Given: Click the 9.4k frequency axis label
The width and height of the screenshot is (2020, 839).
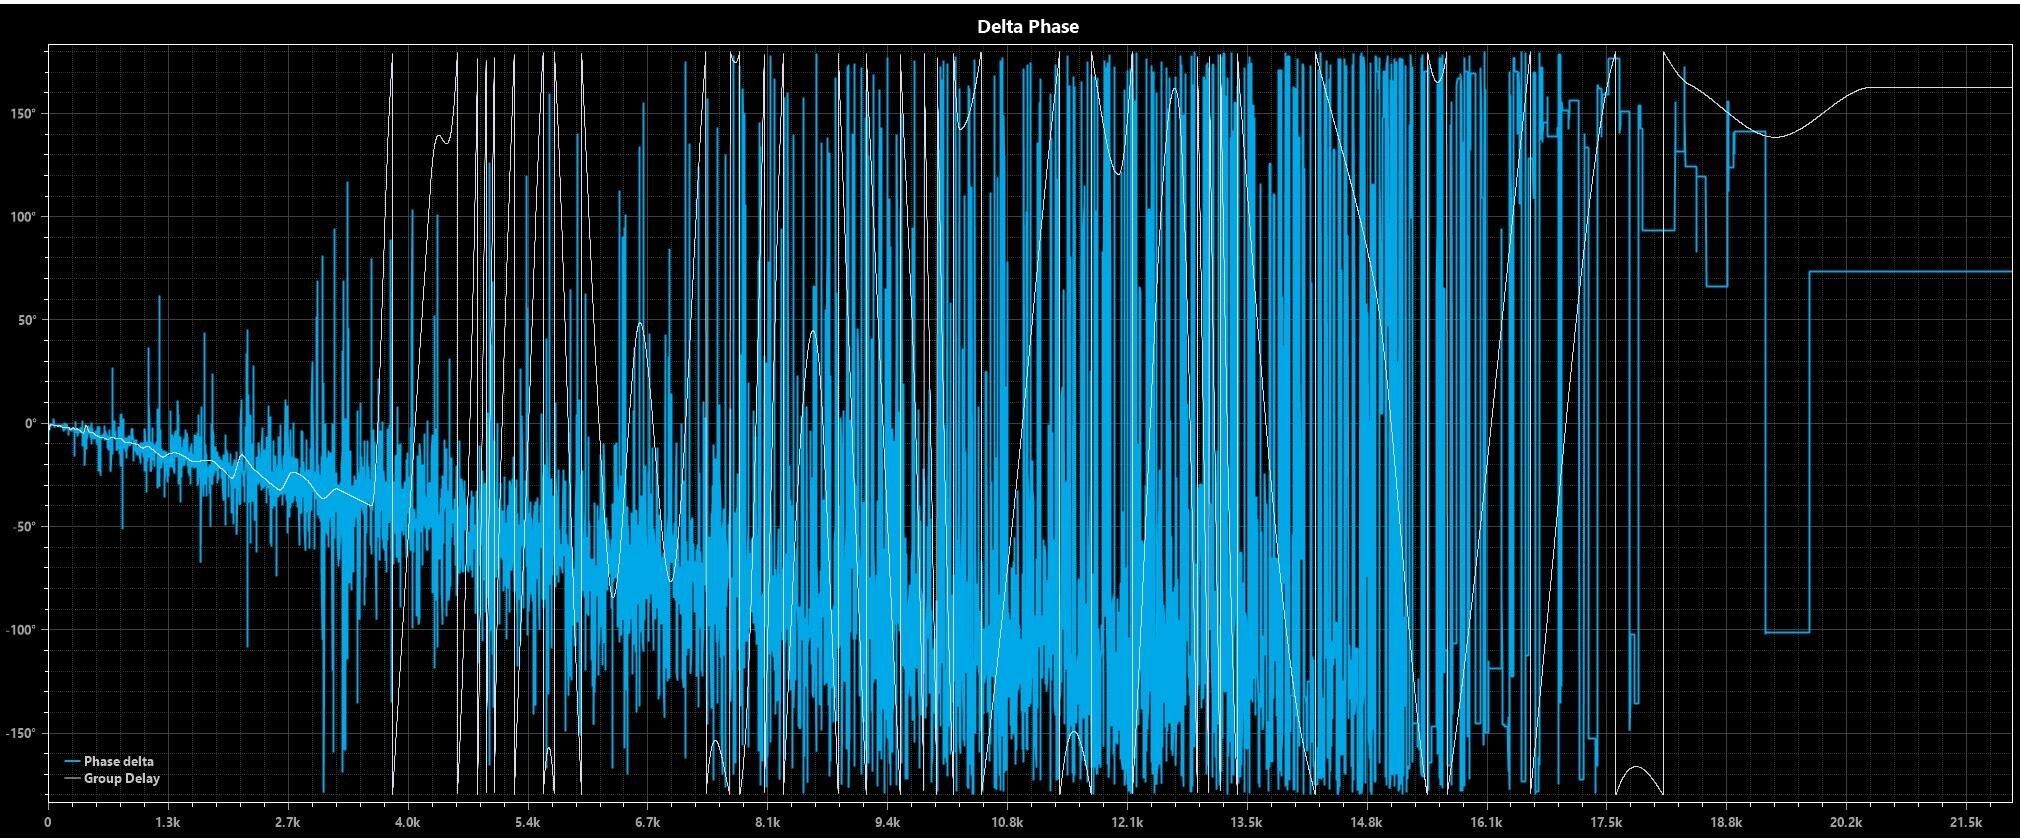Looking at the screenshot, I should pos(887,823).
